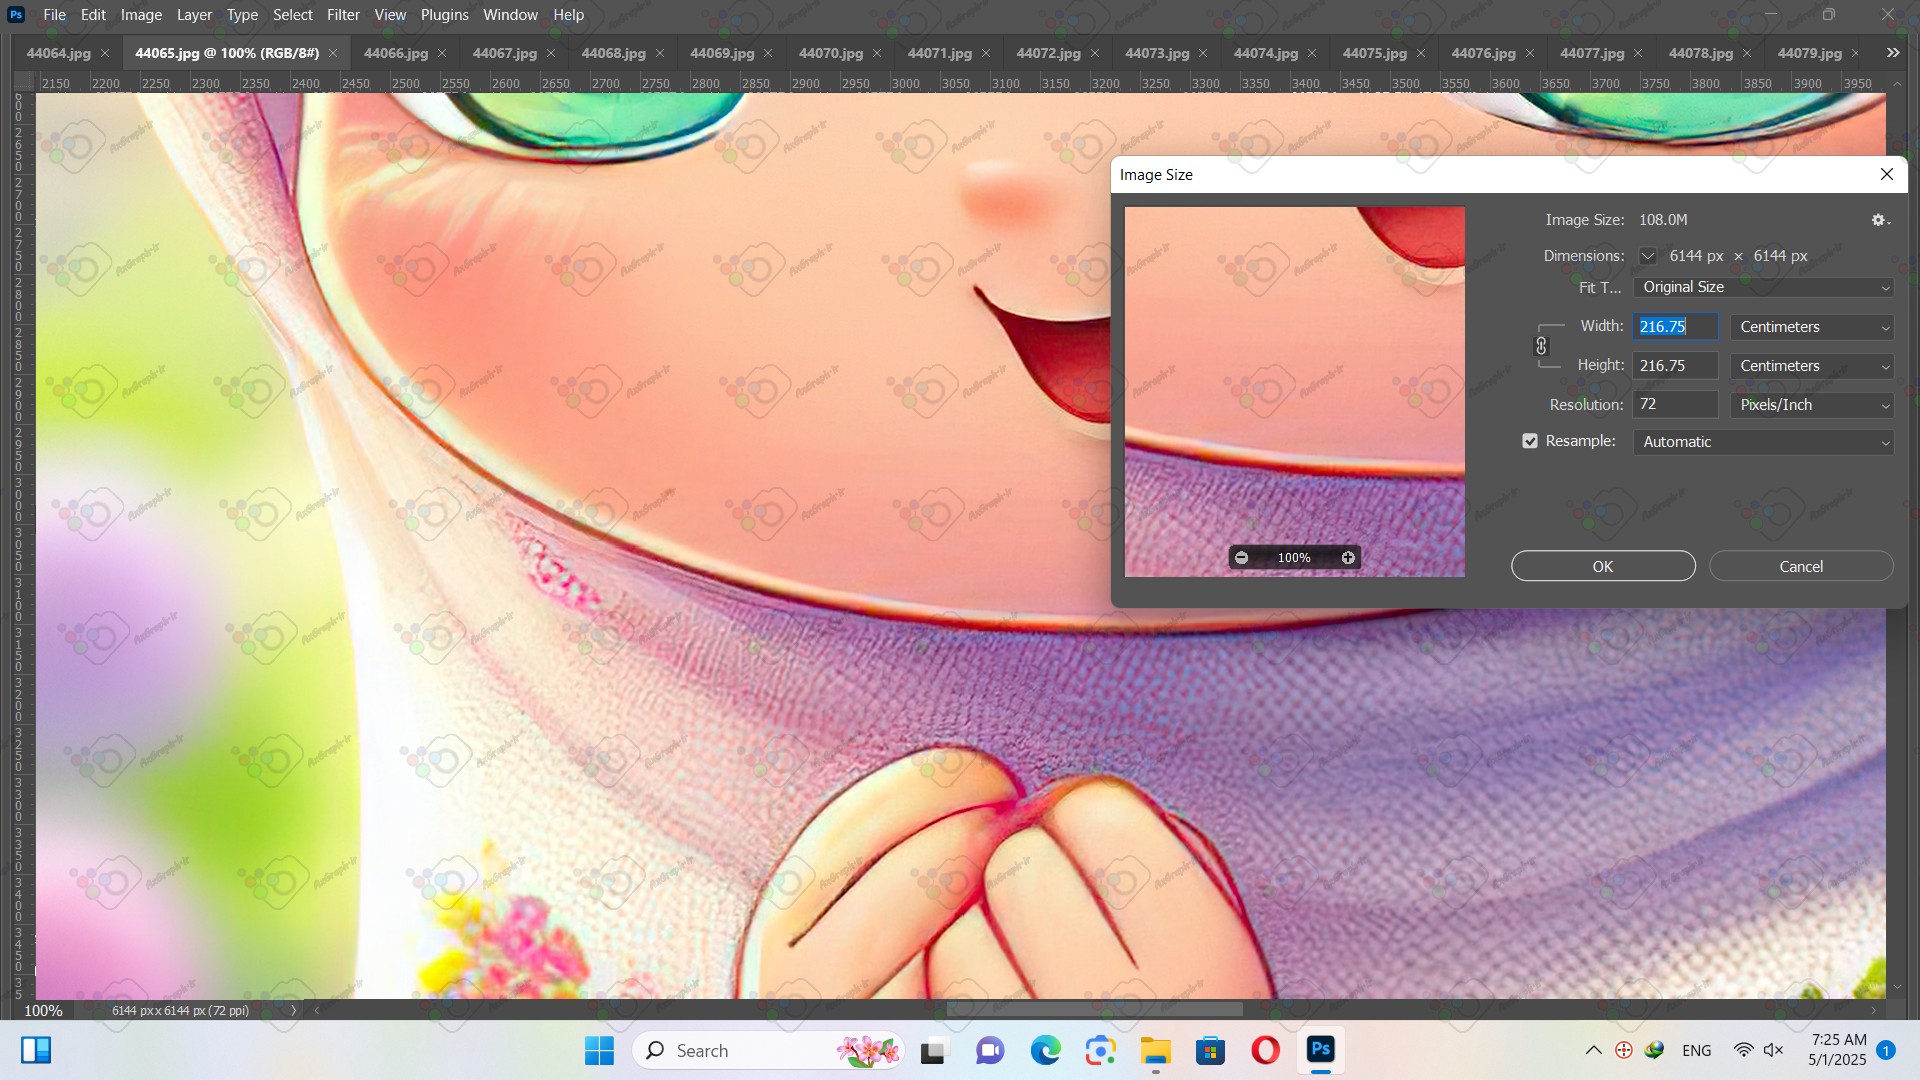Open the ENG language indicator
The height and width of the screenshot is (1080, 1920).
[1697, 1050]
